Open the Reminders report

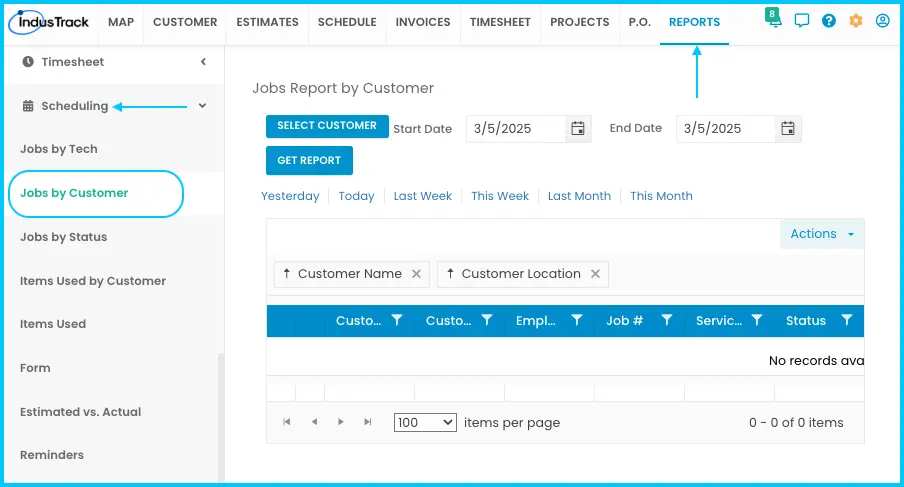(52, 455)
